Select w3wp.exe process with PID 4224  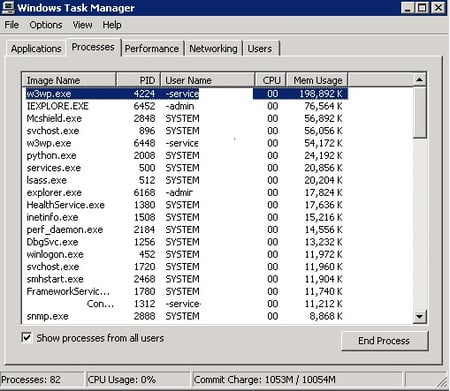click(x=187, y=94)
